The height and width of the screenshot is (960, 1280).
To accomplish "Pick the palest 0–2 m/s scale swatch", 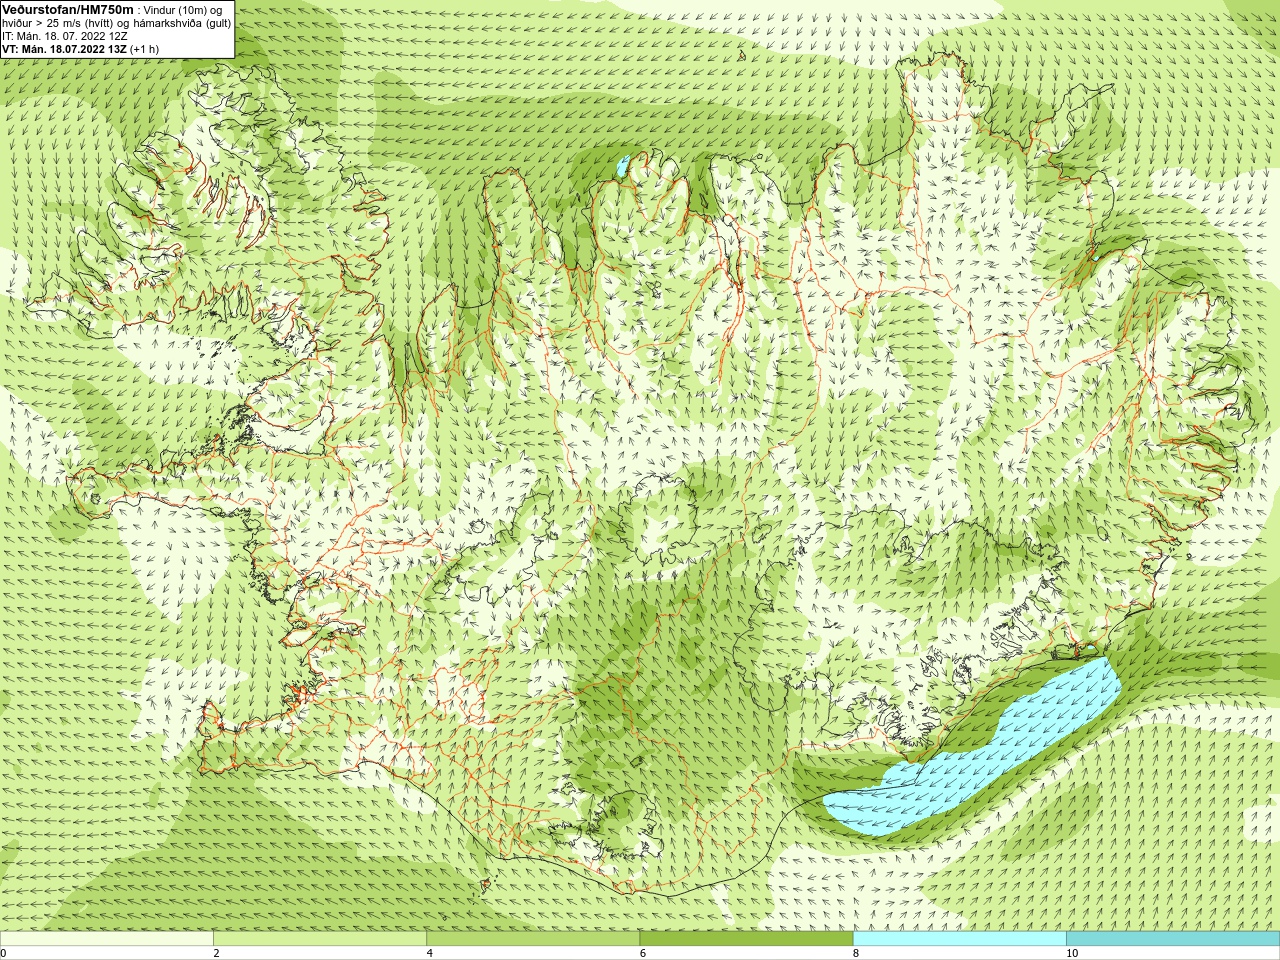I will point(107,939).
